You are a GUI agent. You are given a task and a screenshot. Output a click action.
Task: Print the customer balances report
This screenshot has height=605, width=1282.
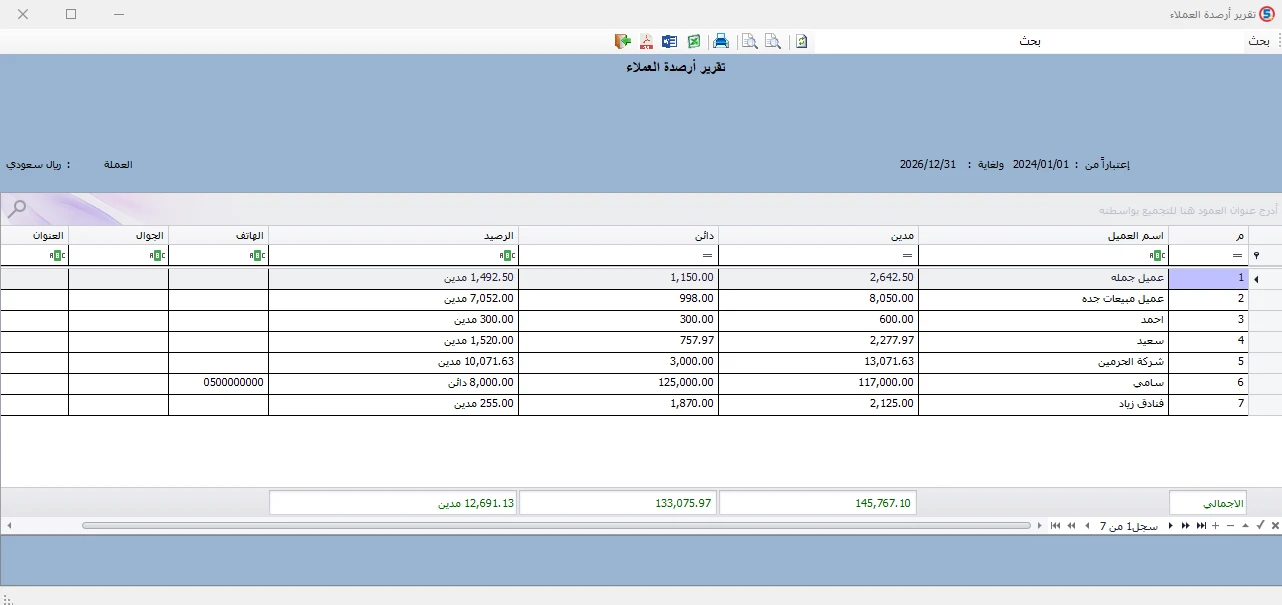(720, 41)
